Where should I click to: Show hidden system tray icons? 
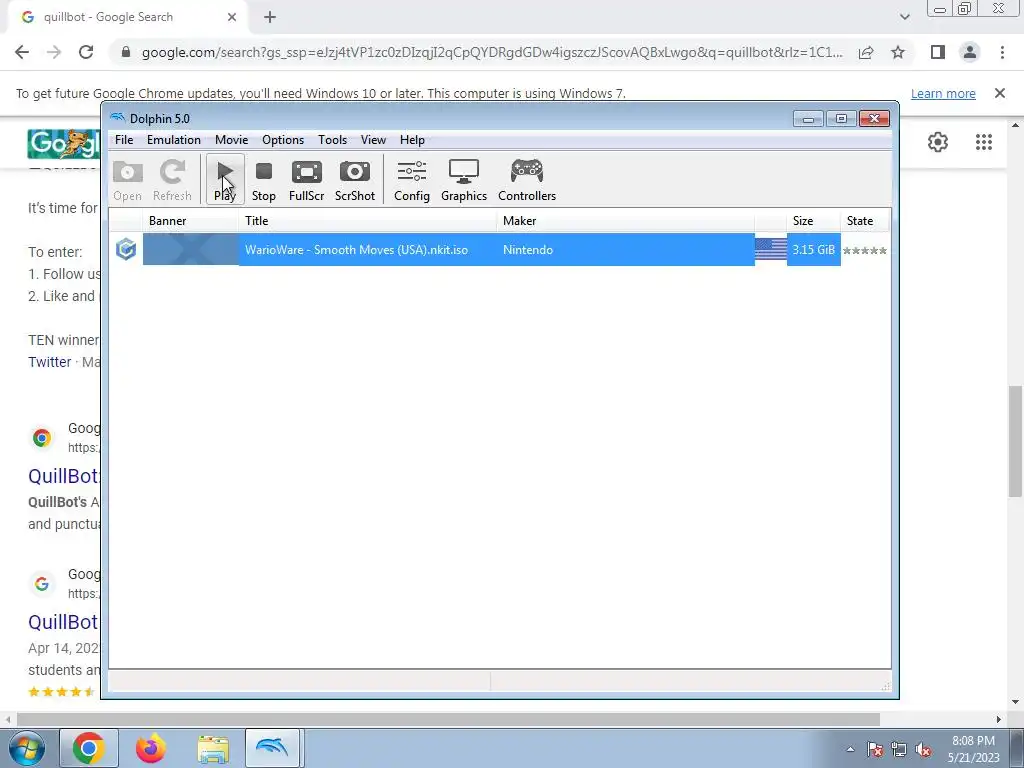(850, 749)
